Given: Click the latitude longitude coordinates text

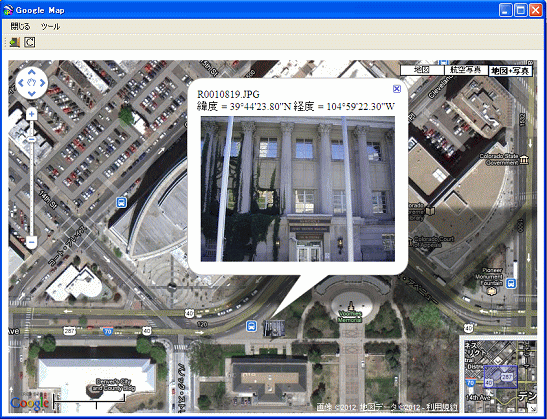Looking at the screenshot, I should 296,106.
